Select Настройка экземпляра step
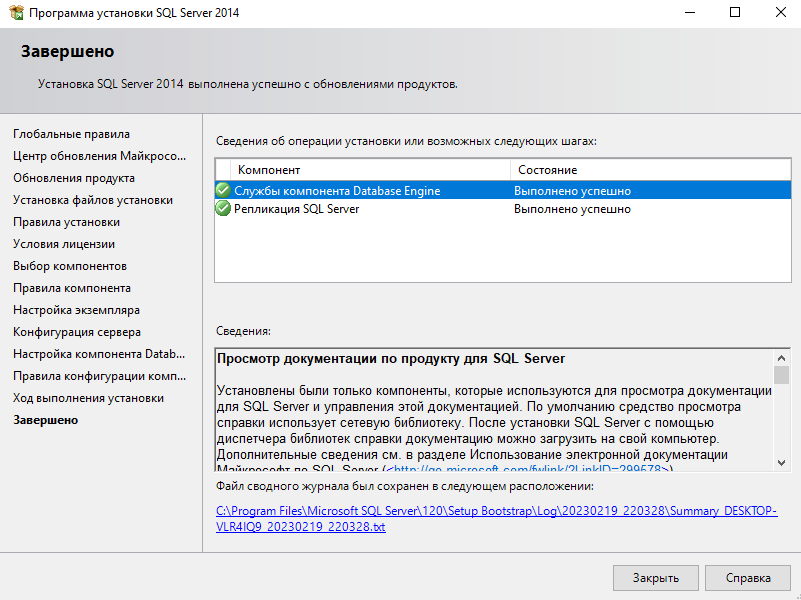Screen dimensions: 801x600 click(x=77, y=309)
